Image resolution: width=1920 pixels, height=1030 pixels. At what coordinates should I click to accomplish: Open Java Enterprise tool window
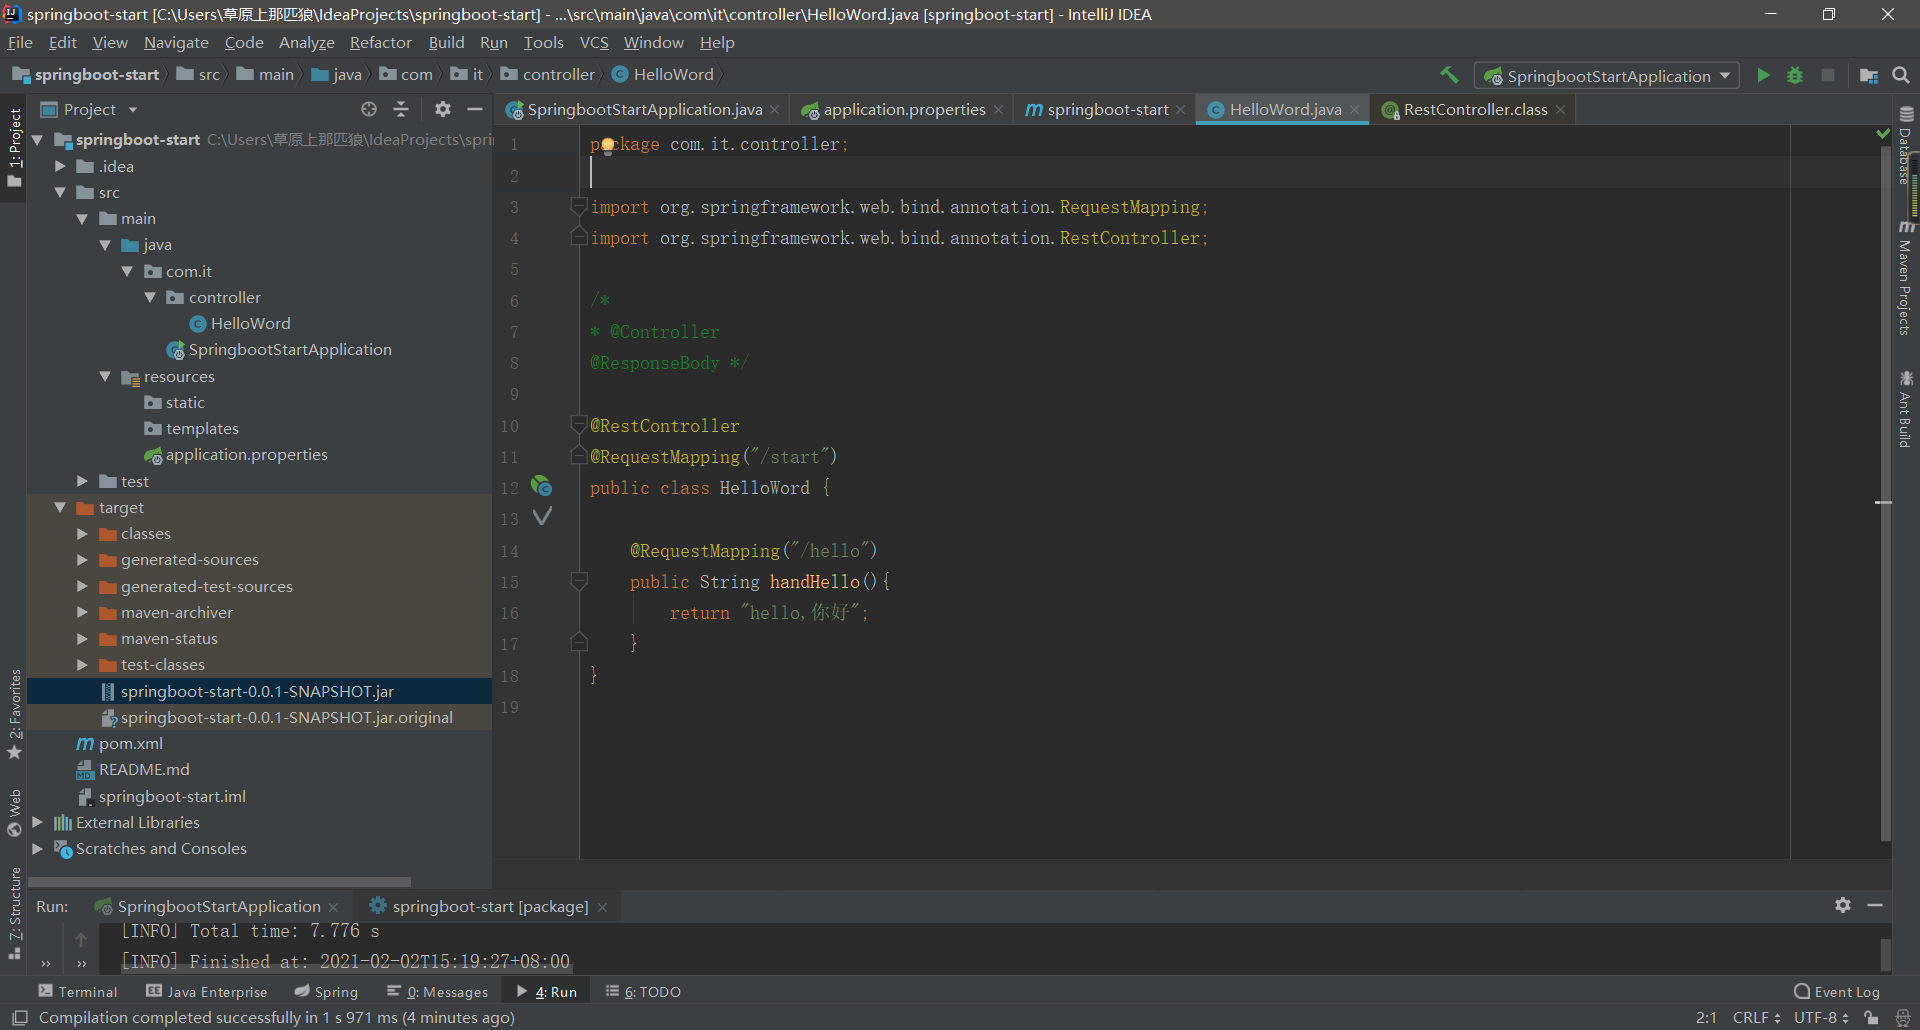207,992
